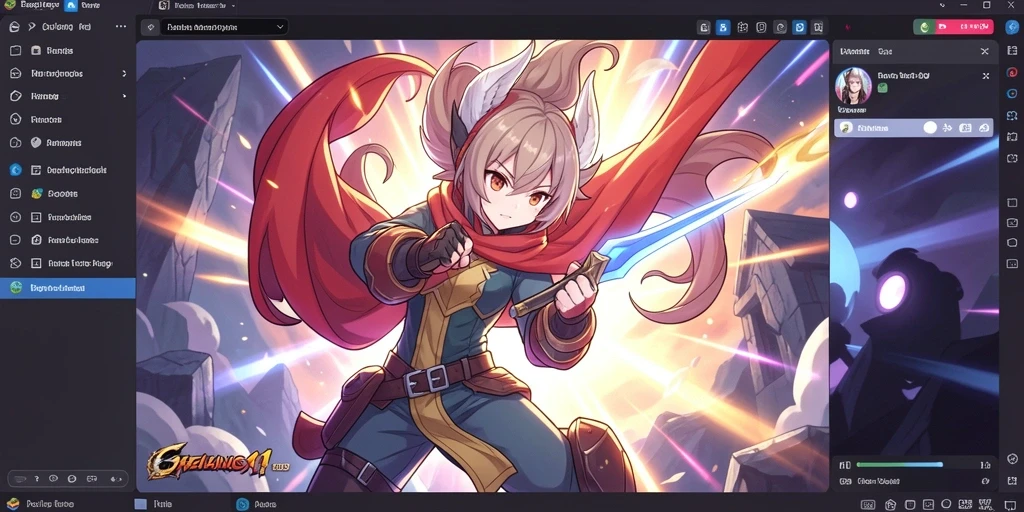1024x512 pixels.
Task: Click the blue ring icon in the far-right strip
Action: (x=1012, y=93)
